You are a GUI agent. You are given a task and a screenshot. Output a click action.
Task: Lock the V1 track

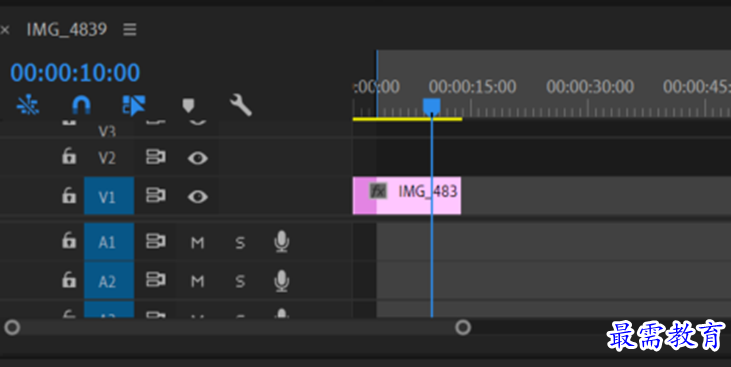pos(69,195)
